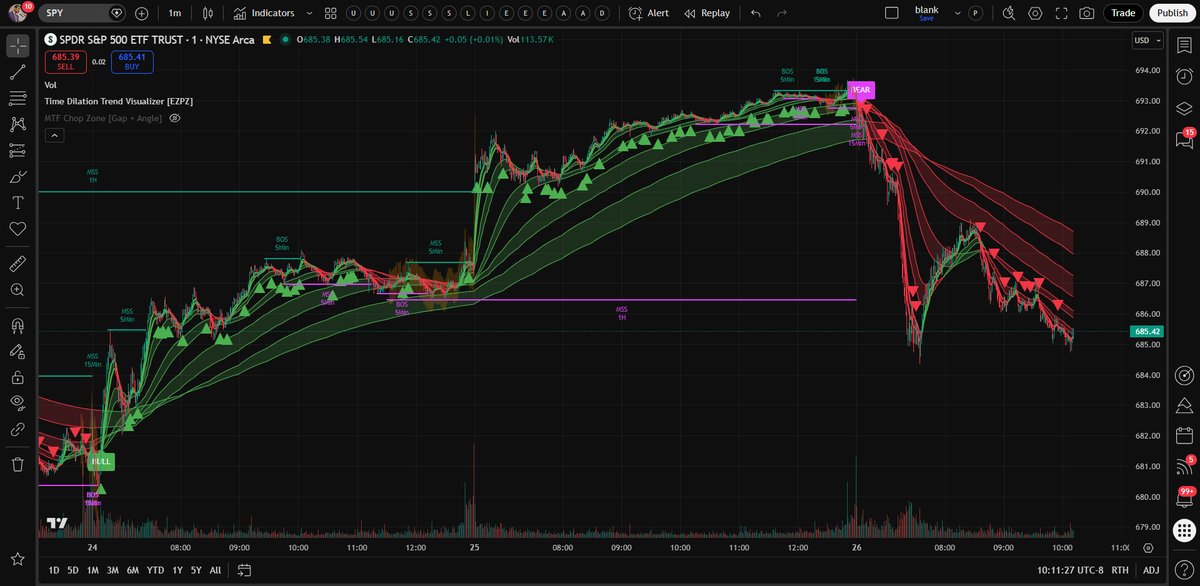Viewport: 1200px width, 586px height.
Task: Open the watchlist panel icon
Action: pos(1185,46)
